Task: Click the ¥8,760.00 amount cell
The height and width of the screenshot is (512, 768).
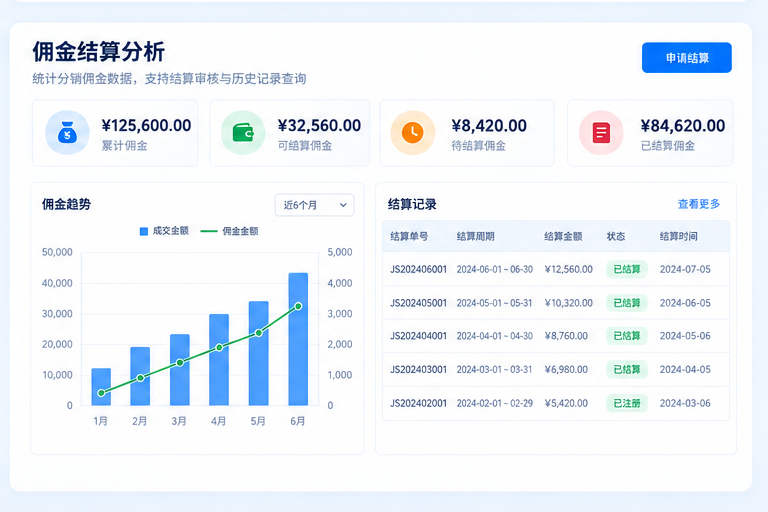Action: (566, 336)
